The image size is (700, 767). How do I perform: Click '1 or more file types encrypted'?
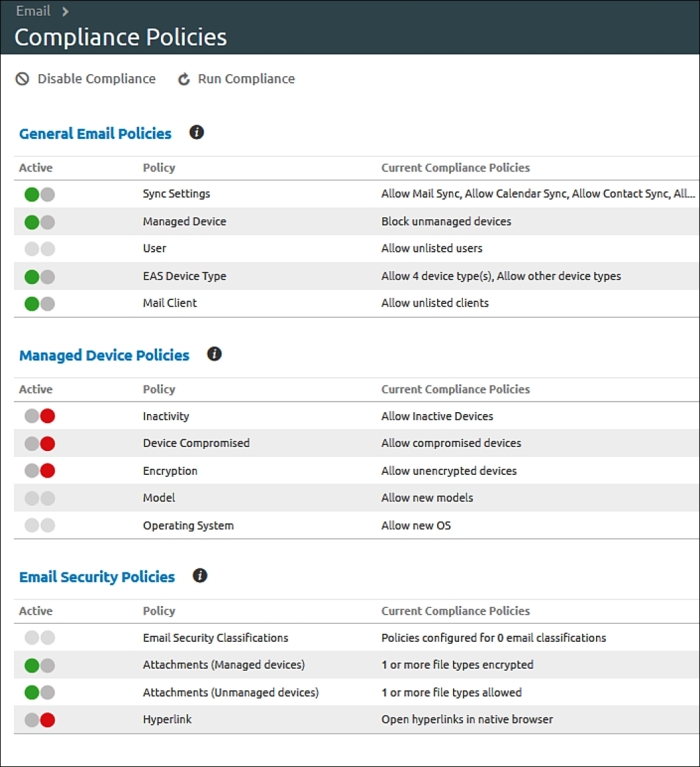tap(457, 665)
